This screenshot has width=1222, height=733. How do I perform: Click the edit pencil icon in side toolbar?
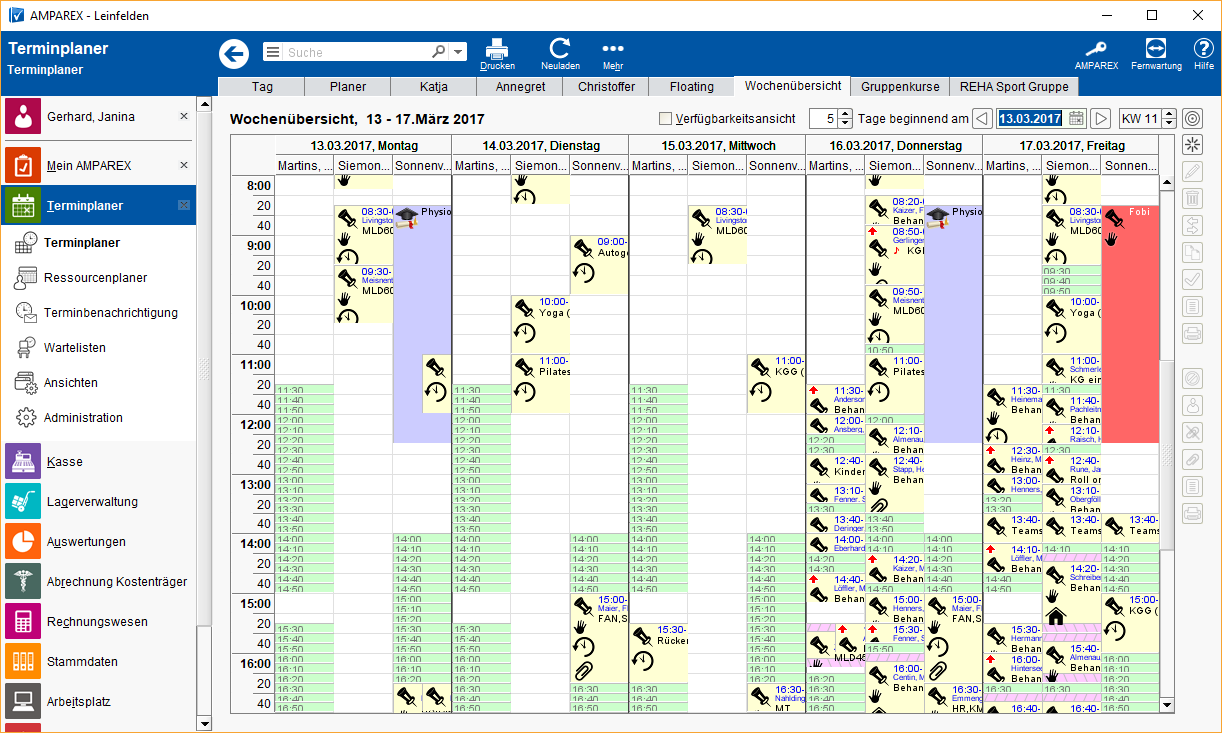click(1192, 172)
